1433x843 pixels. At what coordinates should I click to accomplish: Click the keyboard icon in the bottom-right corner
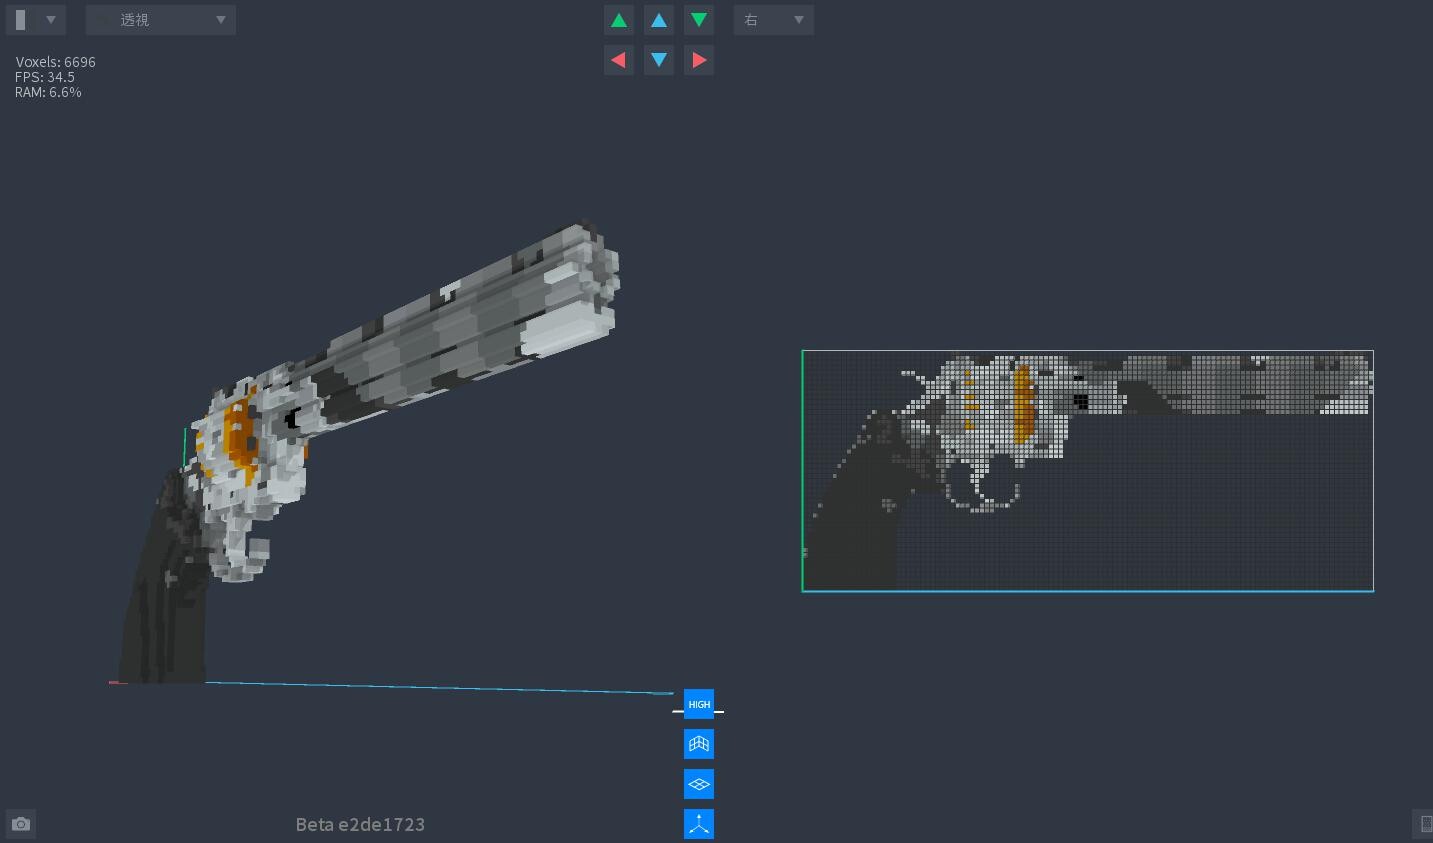point(1425,824)
